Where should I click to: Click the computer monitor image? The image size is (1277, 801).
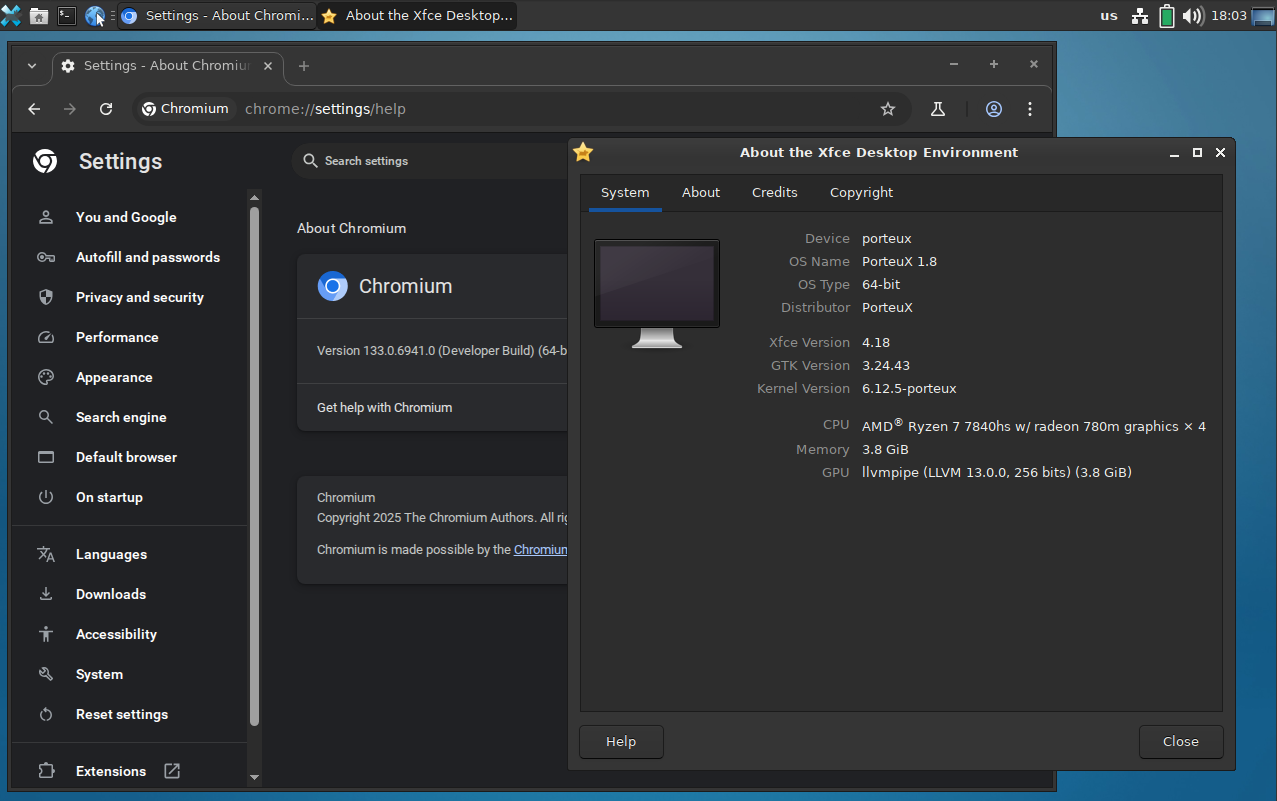(657, 293)
